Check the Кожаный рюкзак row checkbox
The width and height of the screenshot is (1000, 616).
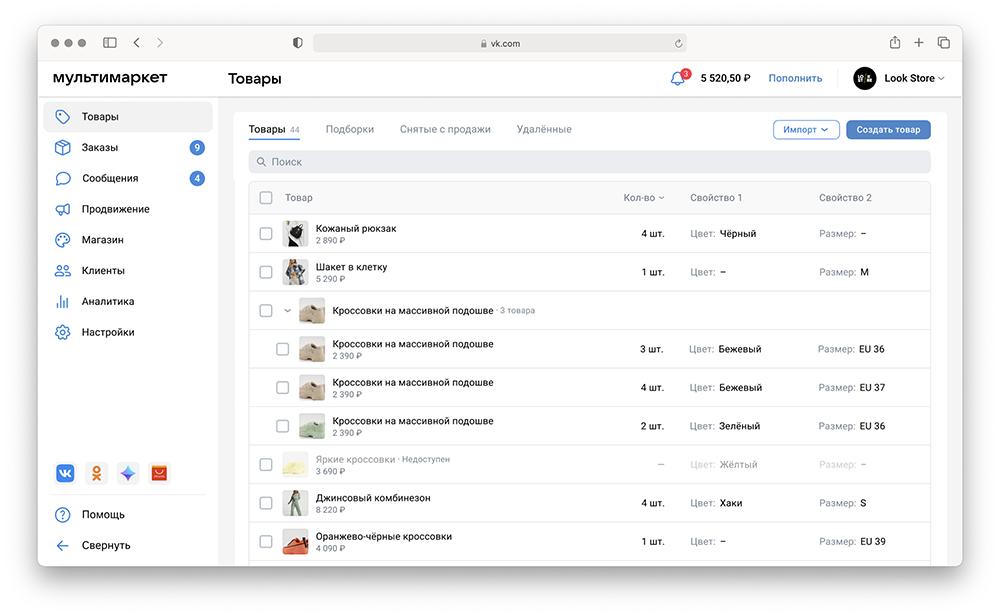266,234
